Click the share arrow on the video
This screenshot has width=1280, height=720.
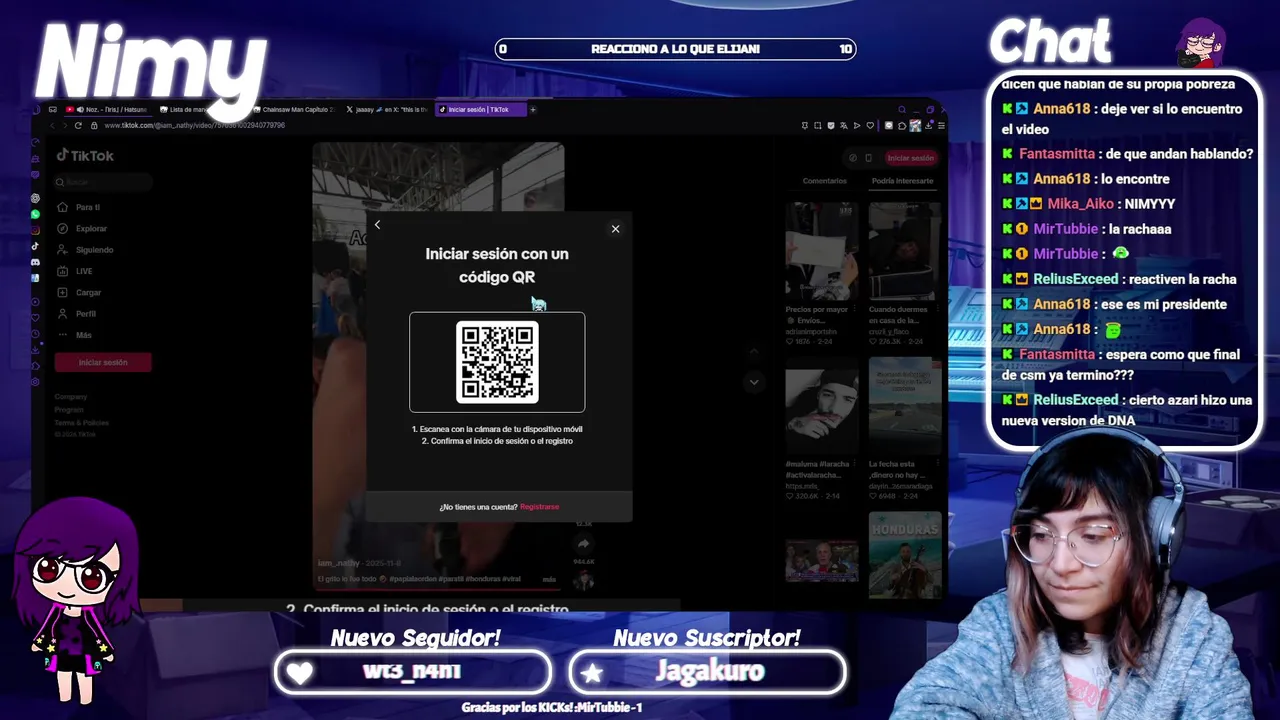click(x=583, y=544)
